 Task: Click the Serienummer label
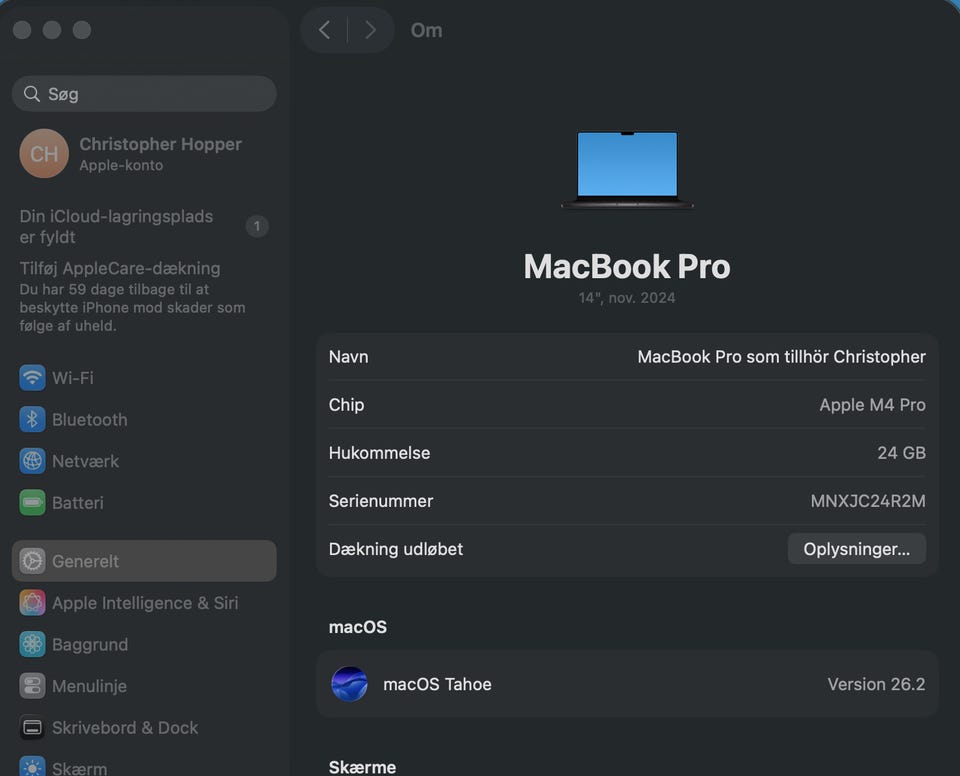381,501
